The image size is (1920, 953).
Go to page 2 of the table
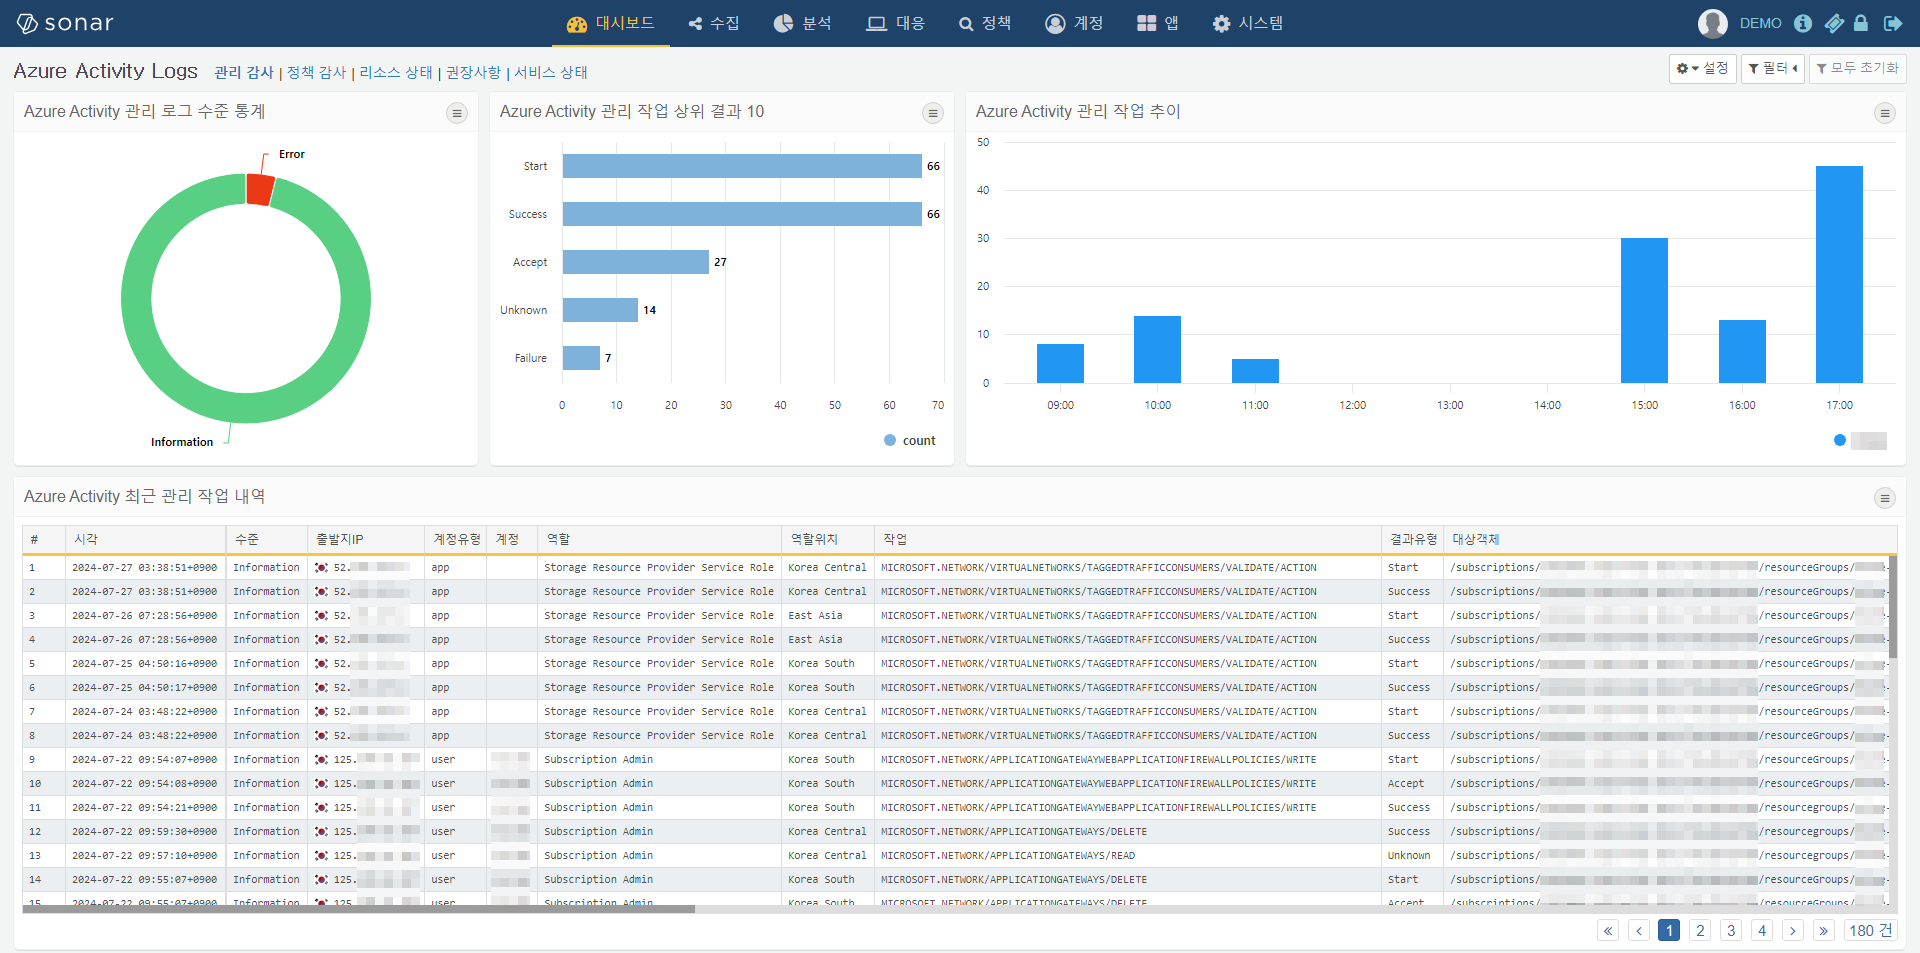click(x=1700, y=930)
